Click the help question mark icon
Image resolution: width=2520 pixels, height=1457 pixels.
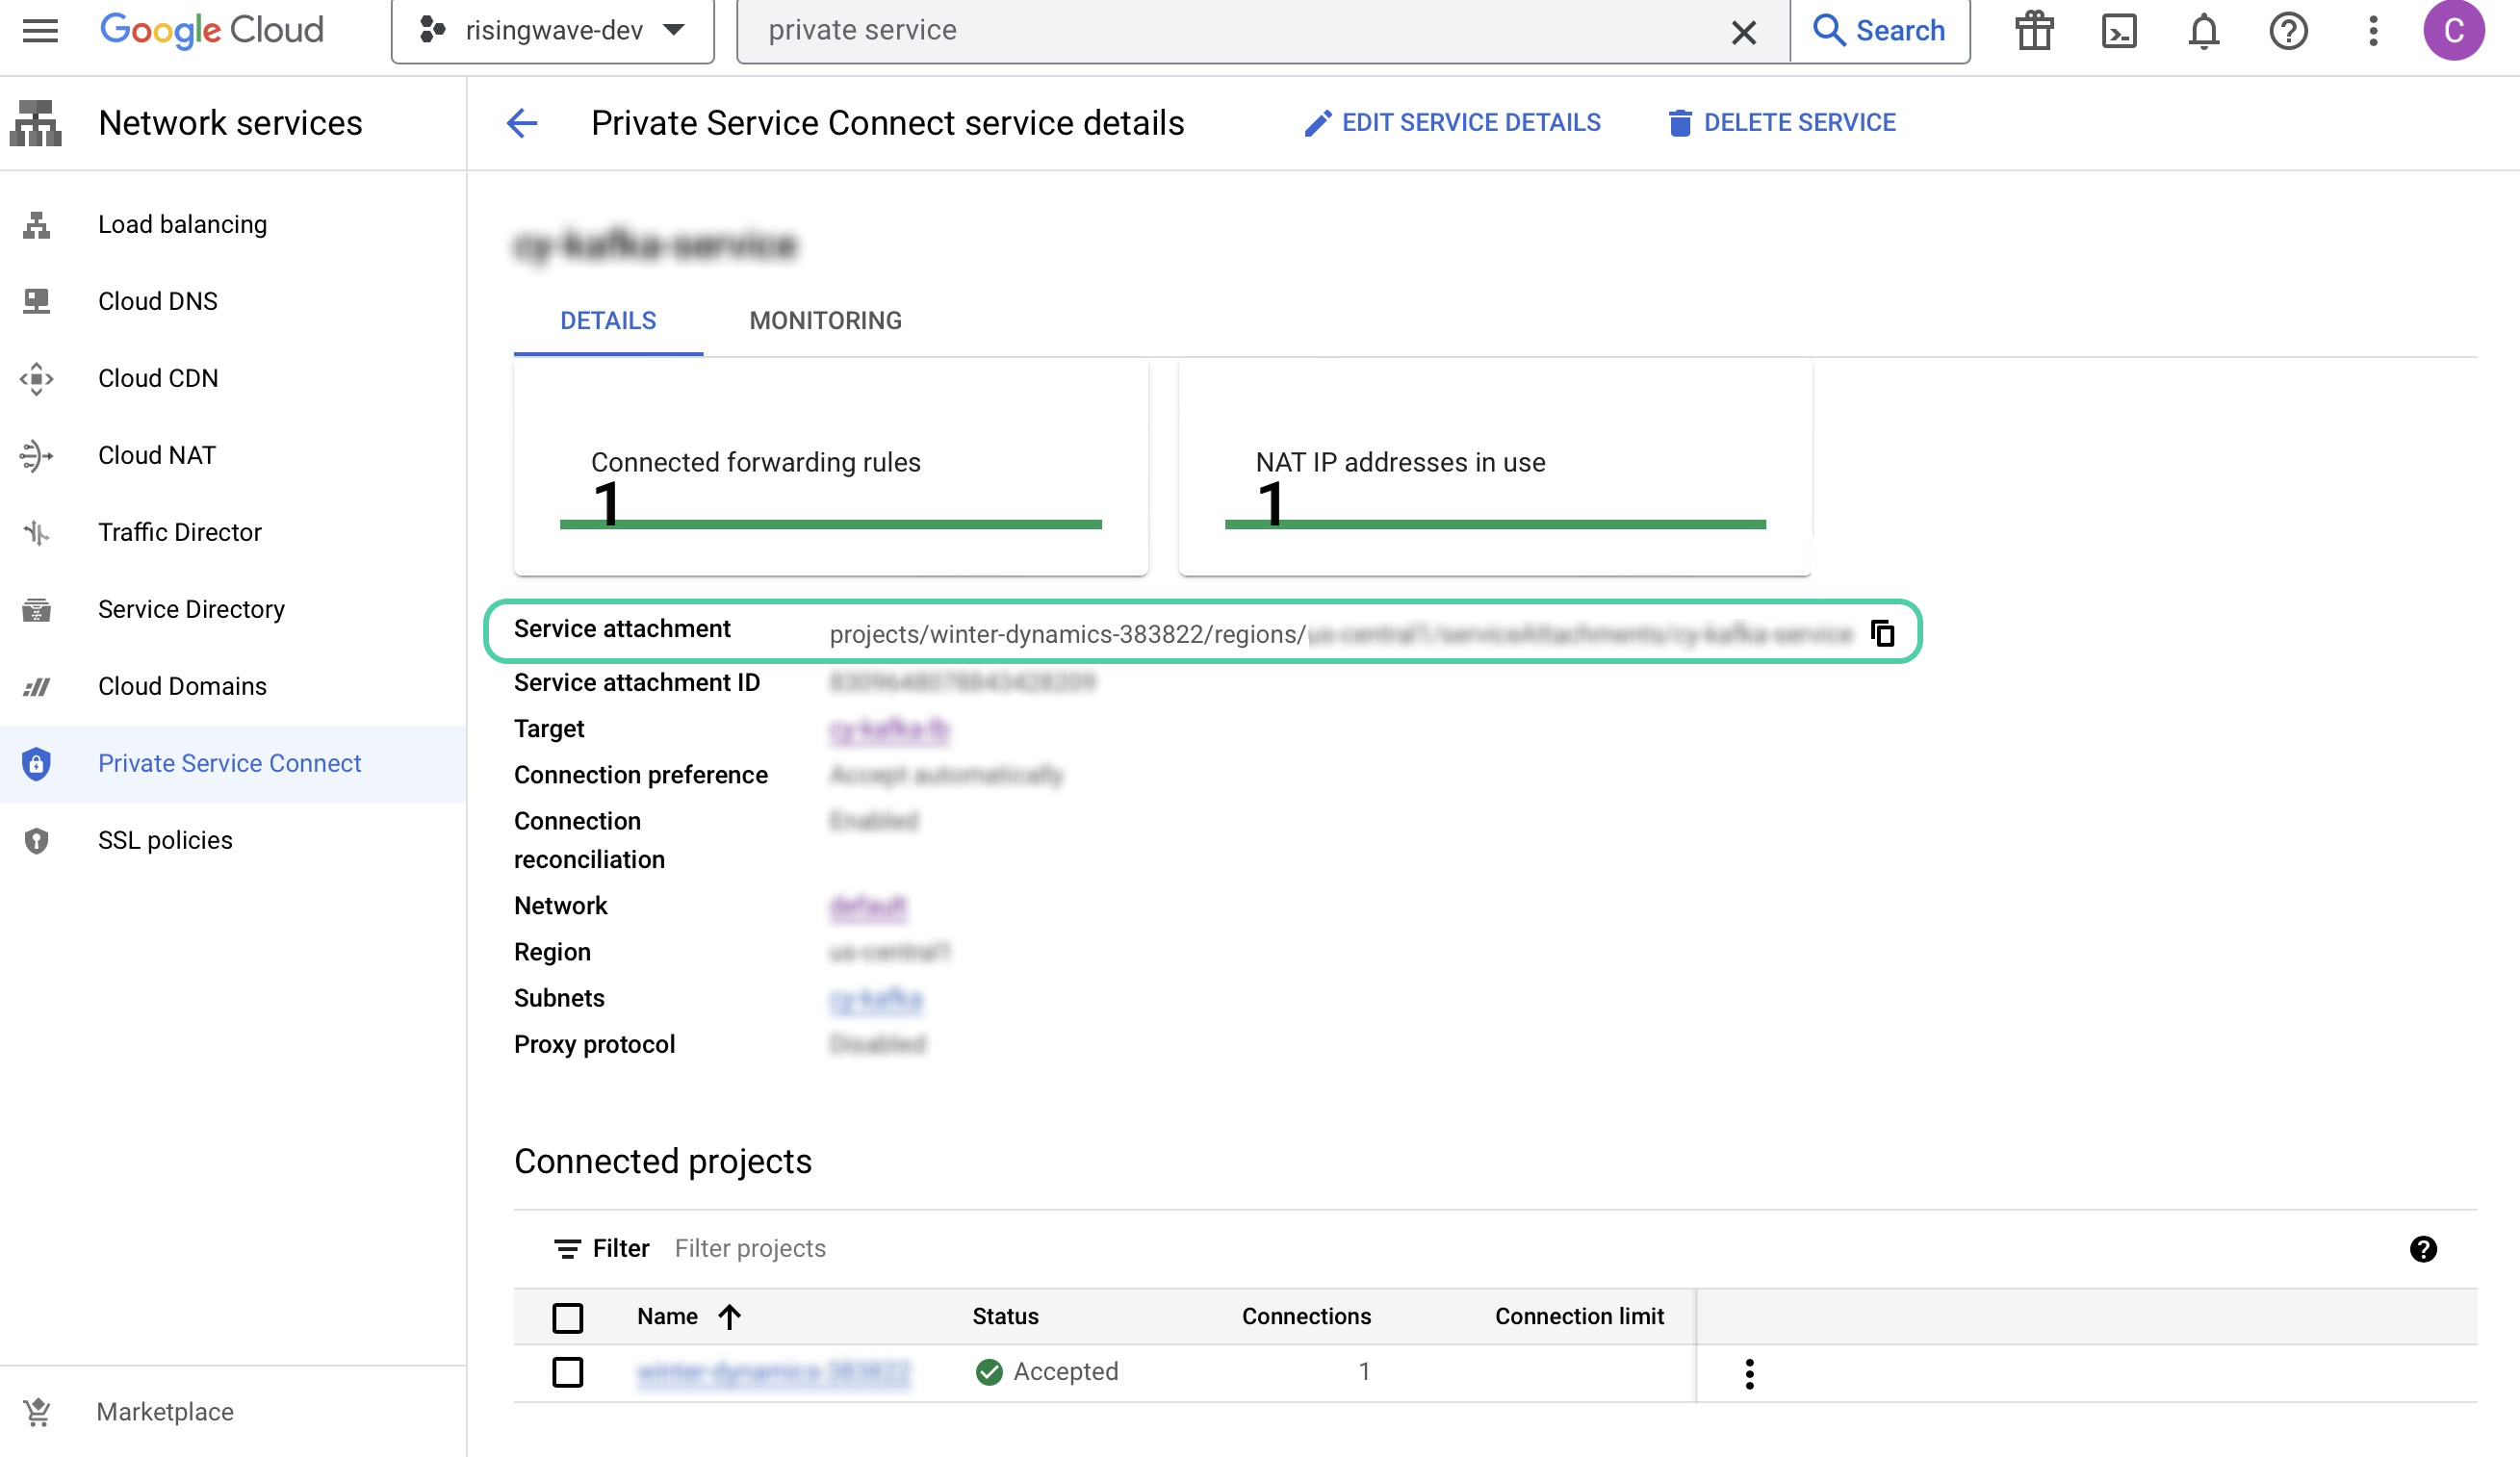click(x=2288, y=31)
